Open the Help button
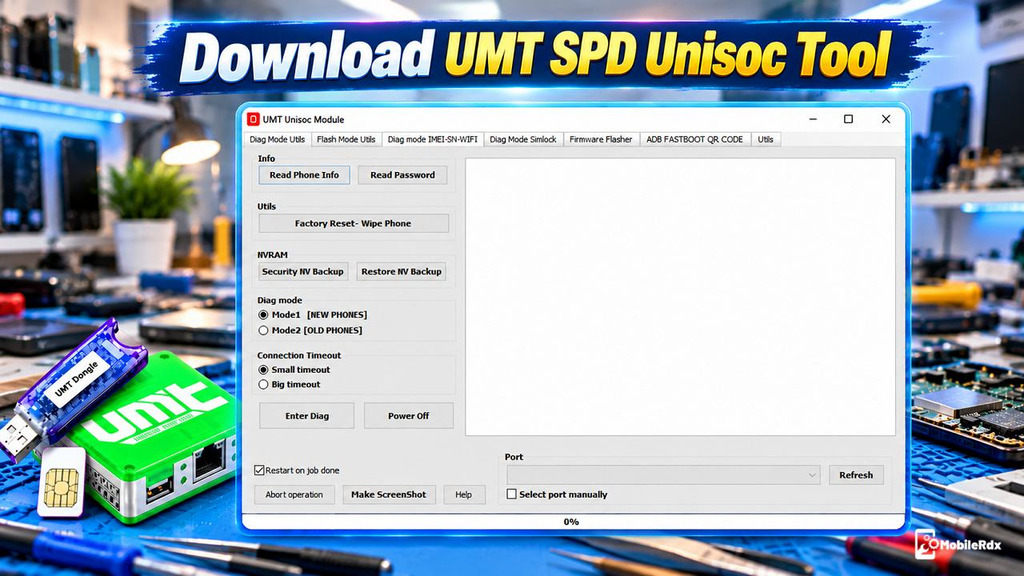 pyautogui.click(x=464, y=495)
